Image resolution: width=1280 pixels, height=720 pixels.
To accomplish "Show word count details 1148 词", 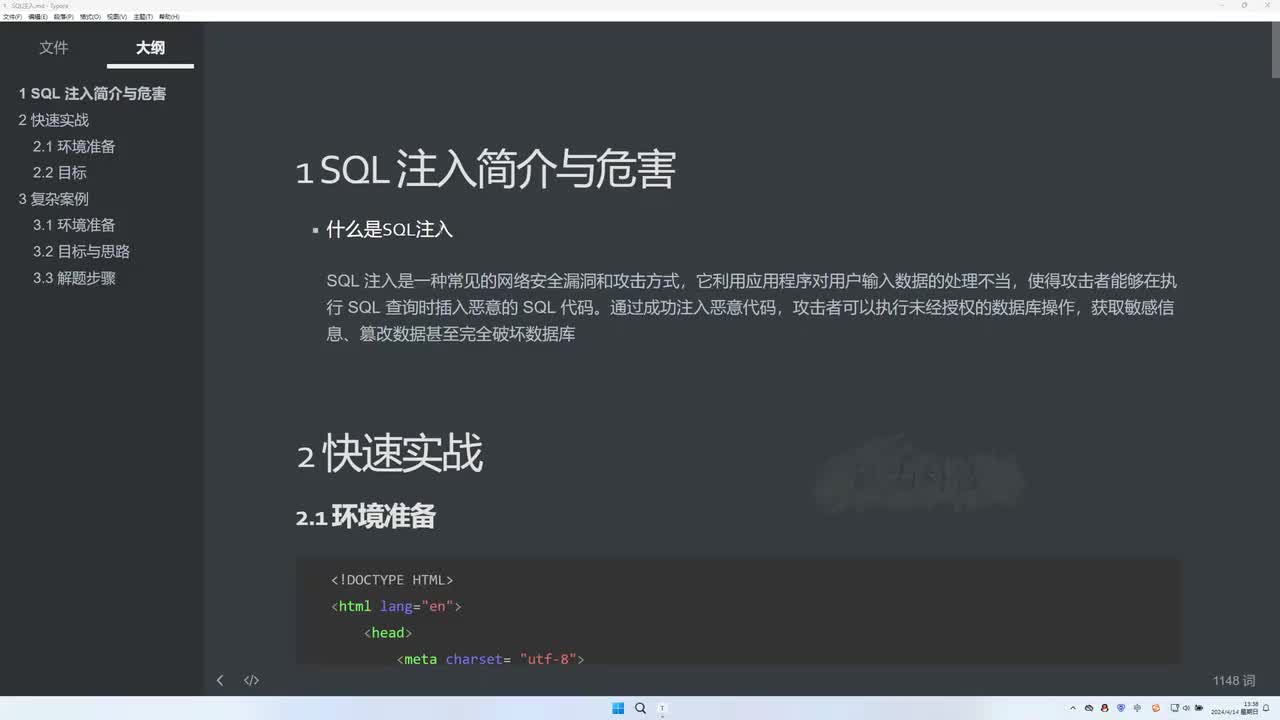I will point(1234,681).
